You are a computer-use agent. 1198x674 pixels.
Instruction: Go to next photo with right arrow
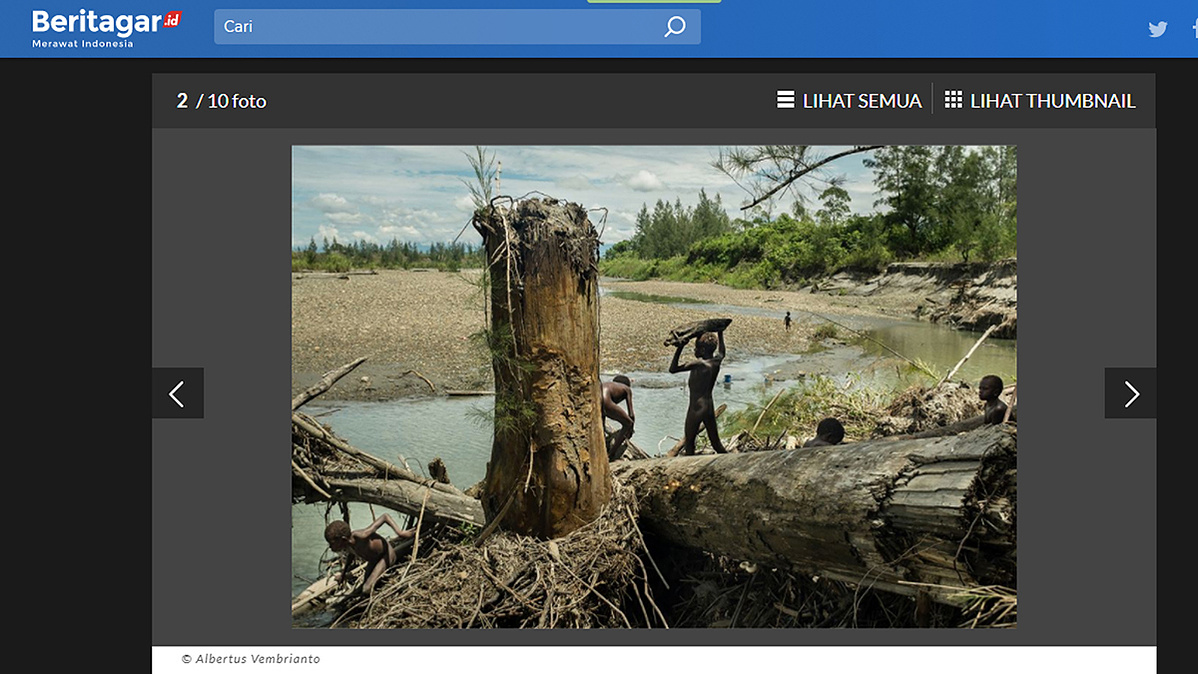[x=1131, y=394]
